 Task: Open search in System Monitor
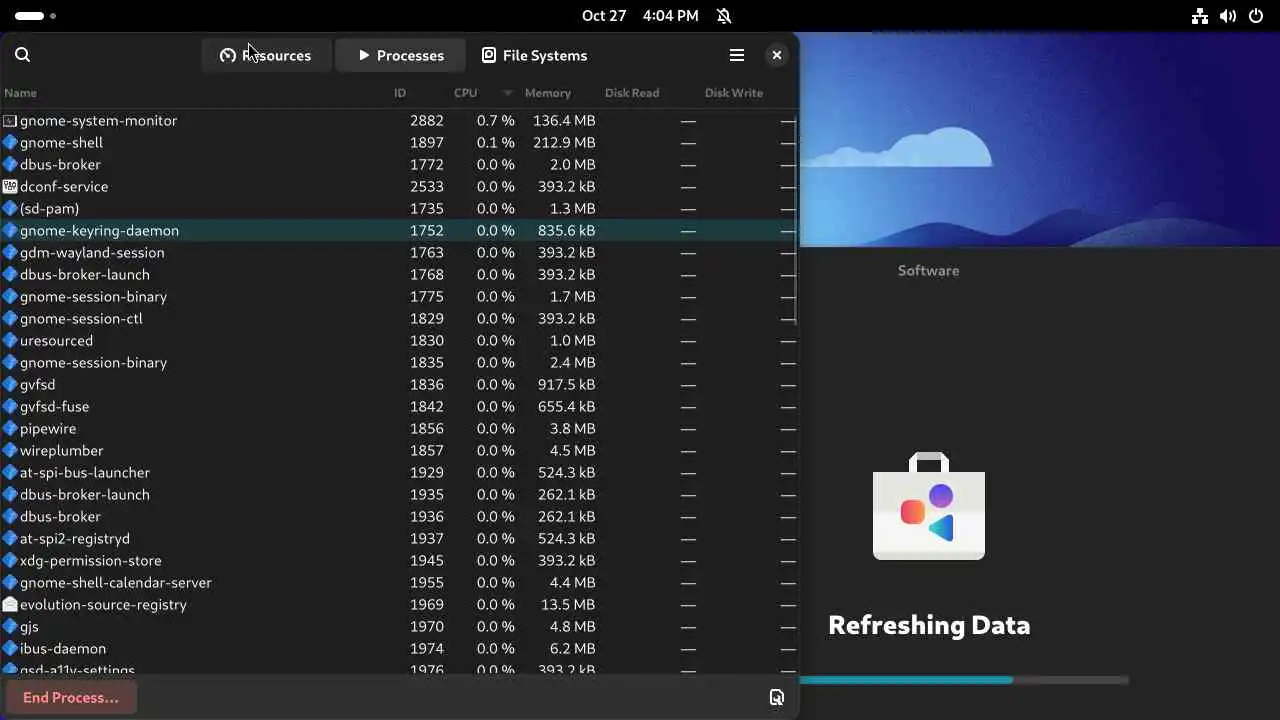tap(23, 55)
